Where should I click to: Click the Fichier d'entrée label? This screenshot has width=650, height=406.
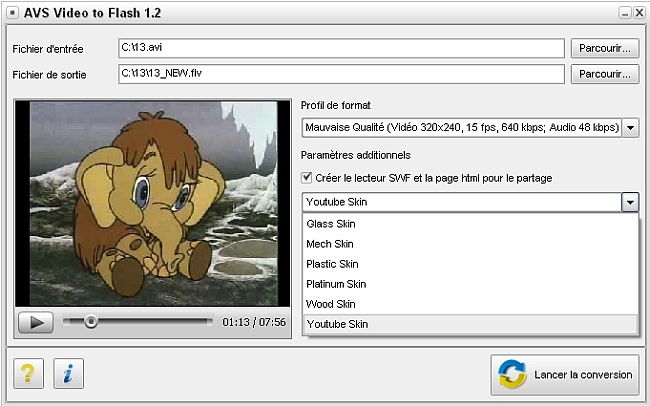point(48,49)
